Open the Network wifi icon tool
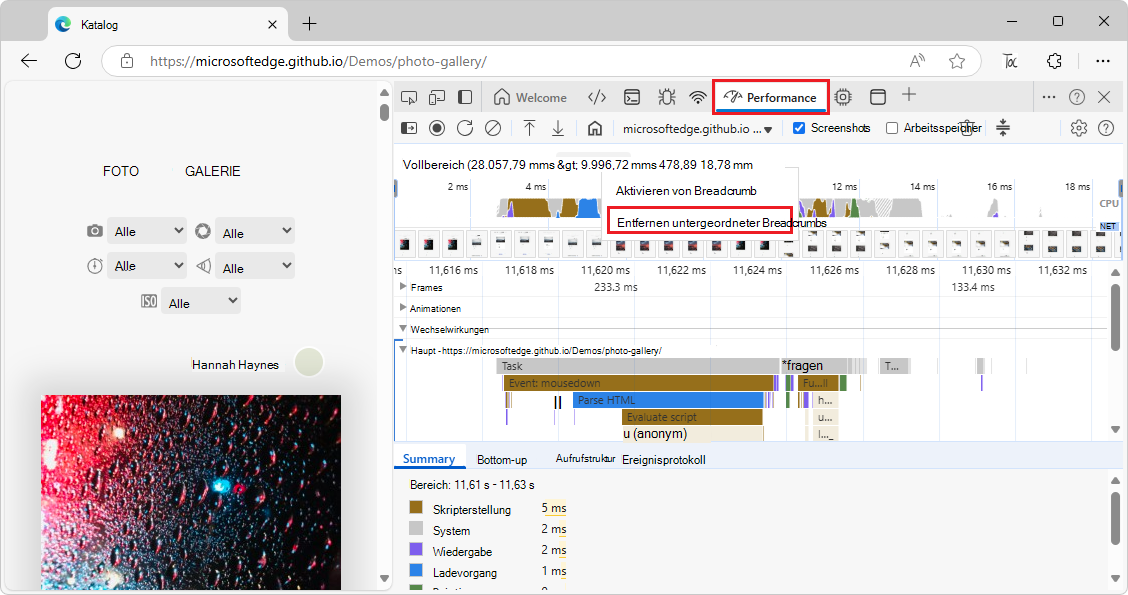The image size is (1128, 595). [x=698, y=97]
